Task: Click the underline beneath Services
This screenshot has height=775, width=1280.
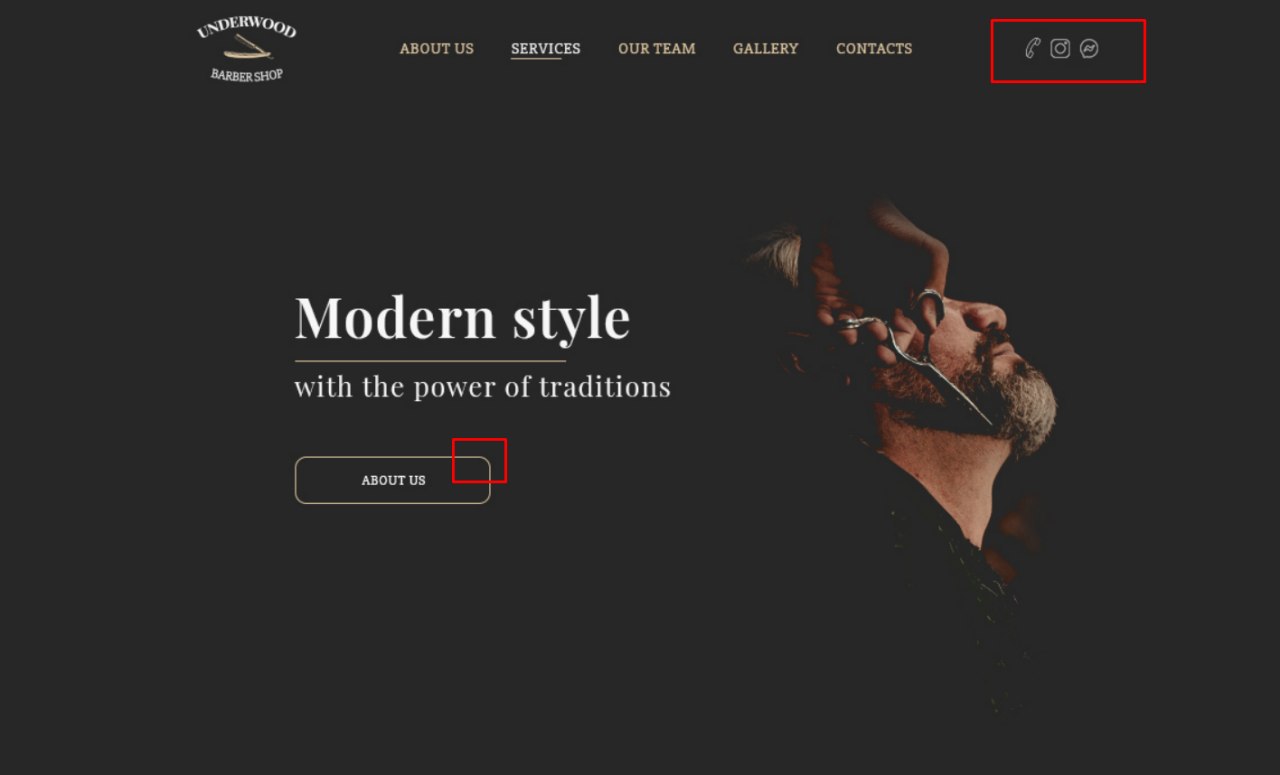Action: point(535,59)
